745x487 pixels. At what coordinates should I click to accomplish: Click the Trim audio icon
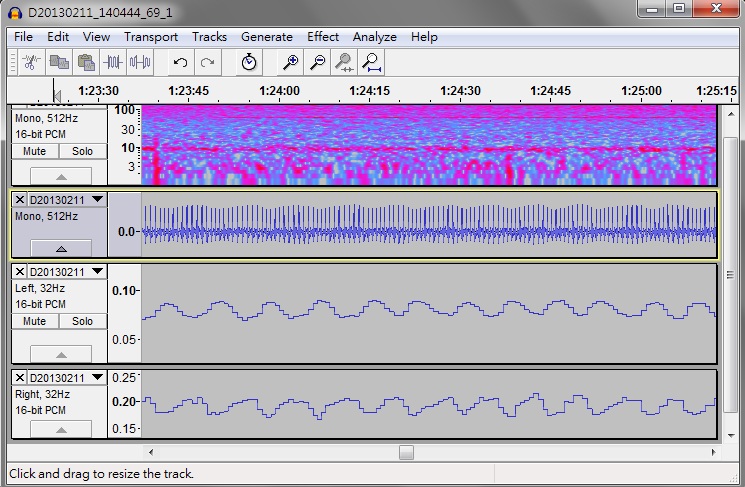[x=113, y=62]
